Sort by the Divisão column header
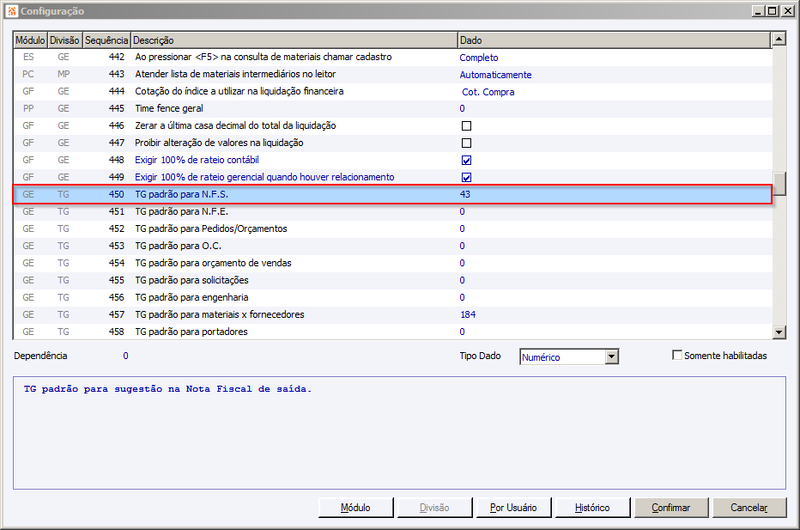This screenshot has height=530, width=800. coord(65,40)
